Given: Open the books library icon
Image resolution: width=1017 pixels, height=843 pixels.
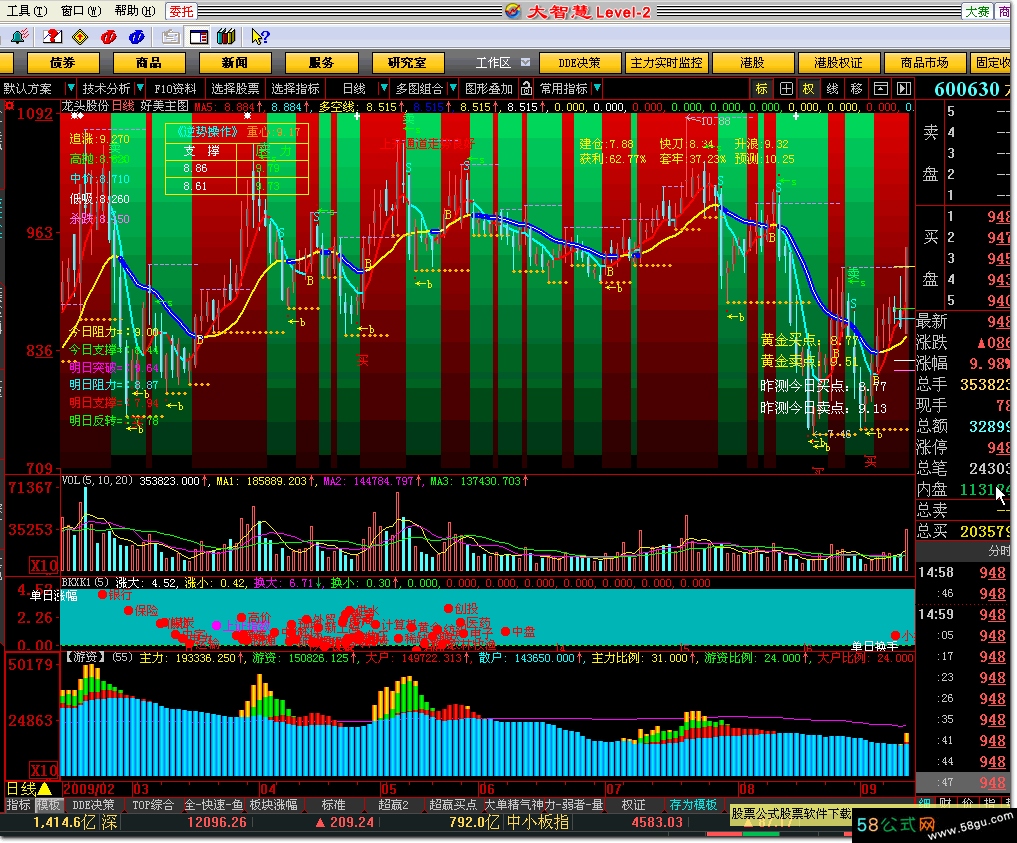Looking at the screenshot, I should point(226,36).
